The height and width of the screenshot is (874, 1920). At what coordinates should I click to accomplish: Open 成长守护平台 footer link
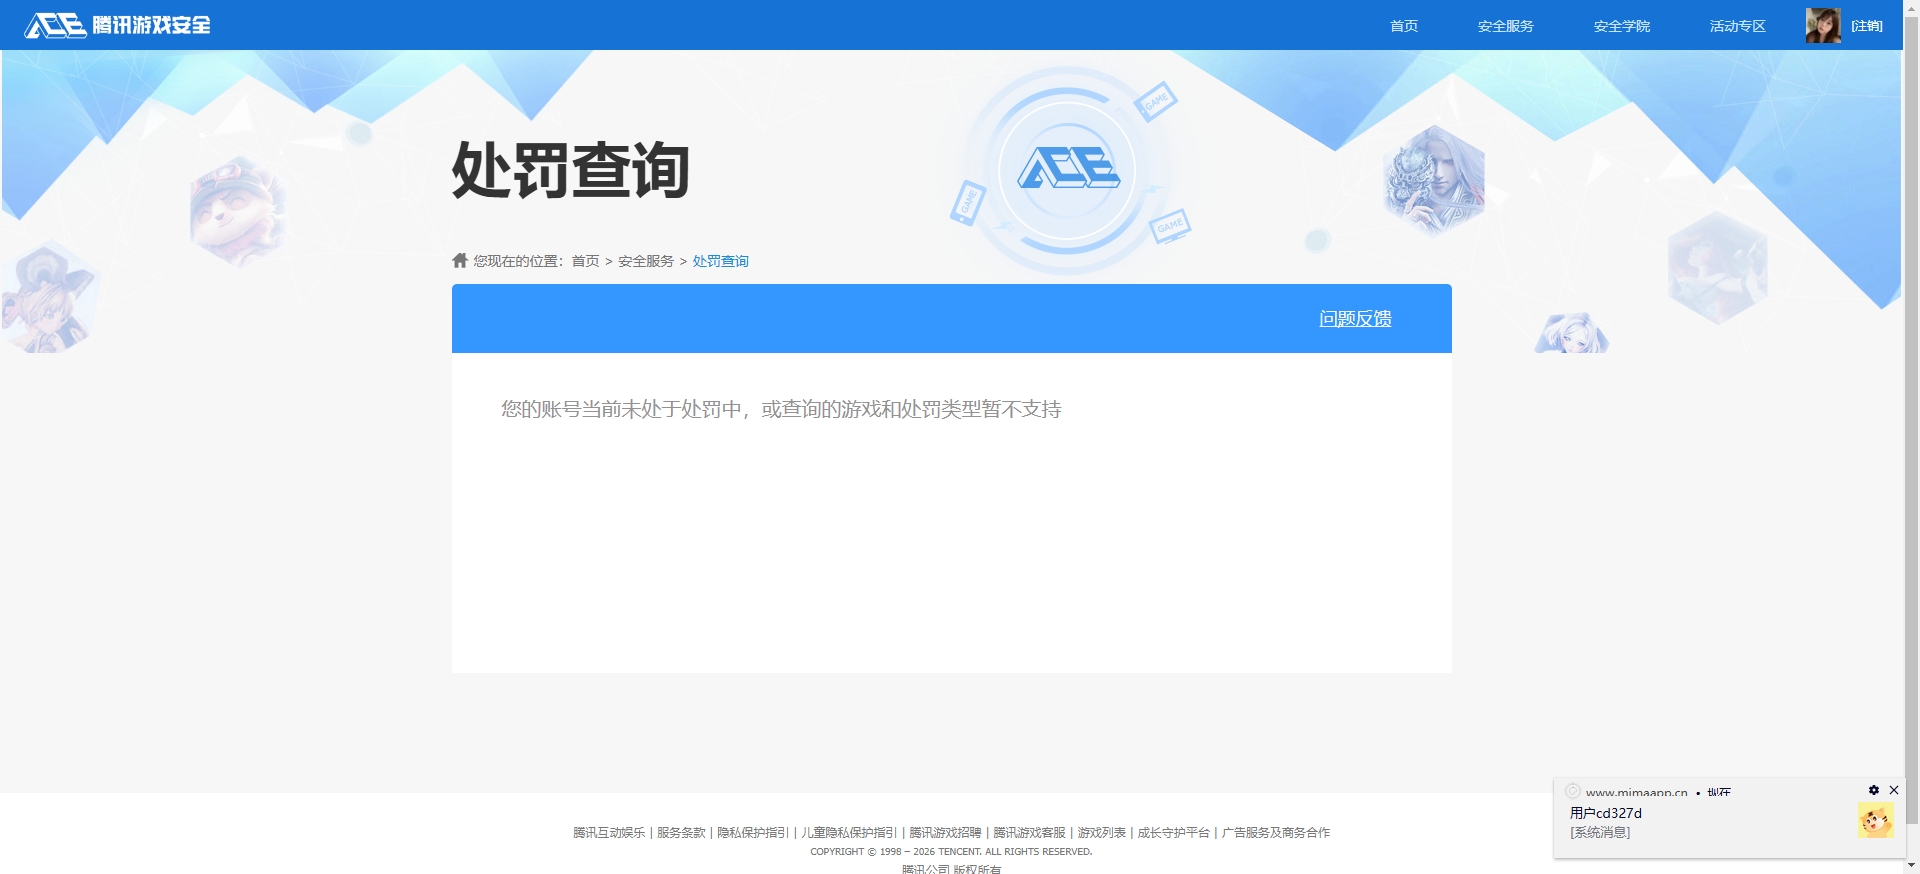(x=1173, y=832)
